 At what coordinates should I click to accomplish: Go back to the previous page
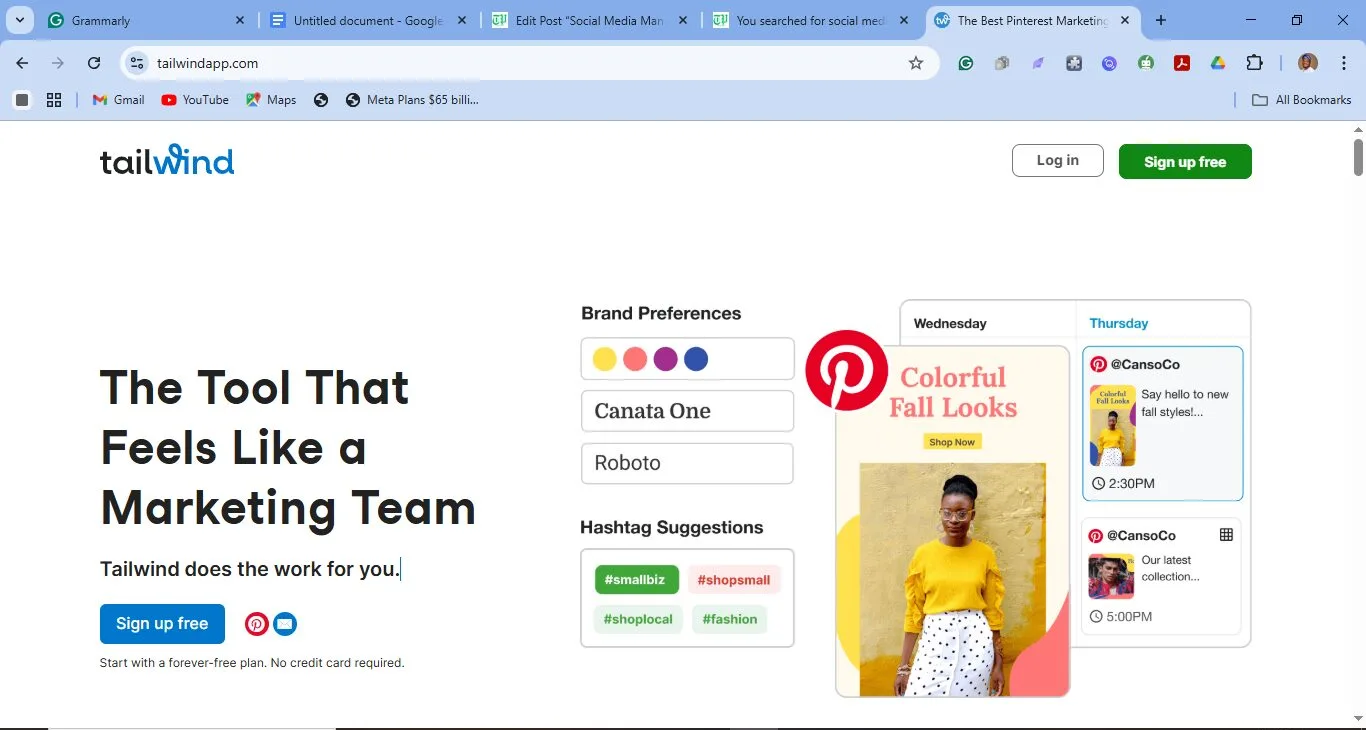point(22,63)
